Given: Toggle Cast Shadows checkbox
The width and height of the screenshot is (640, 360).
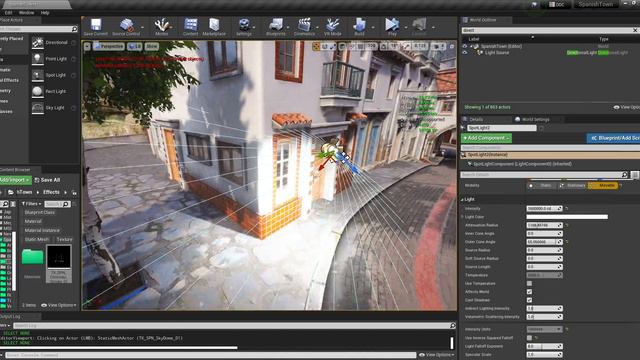Looking at the screenshot, I should [x=529, y=300].
